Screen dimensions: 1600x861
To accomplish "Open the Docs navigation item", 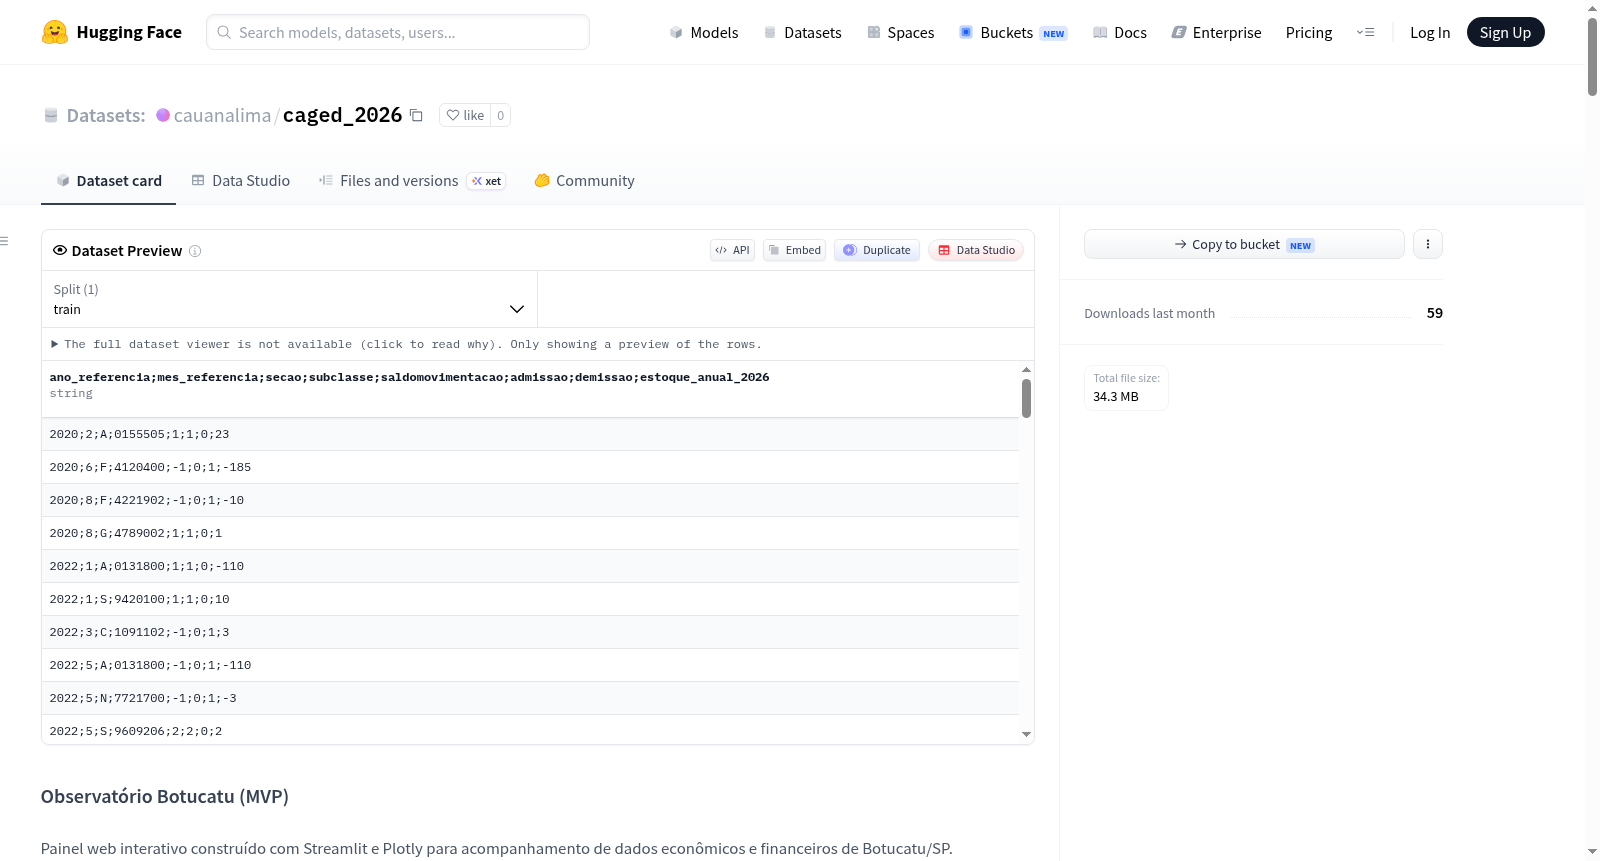I will [x=1120, y=32].
